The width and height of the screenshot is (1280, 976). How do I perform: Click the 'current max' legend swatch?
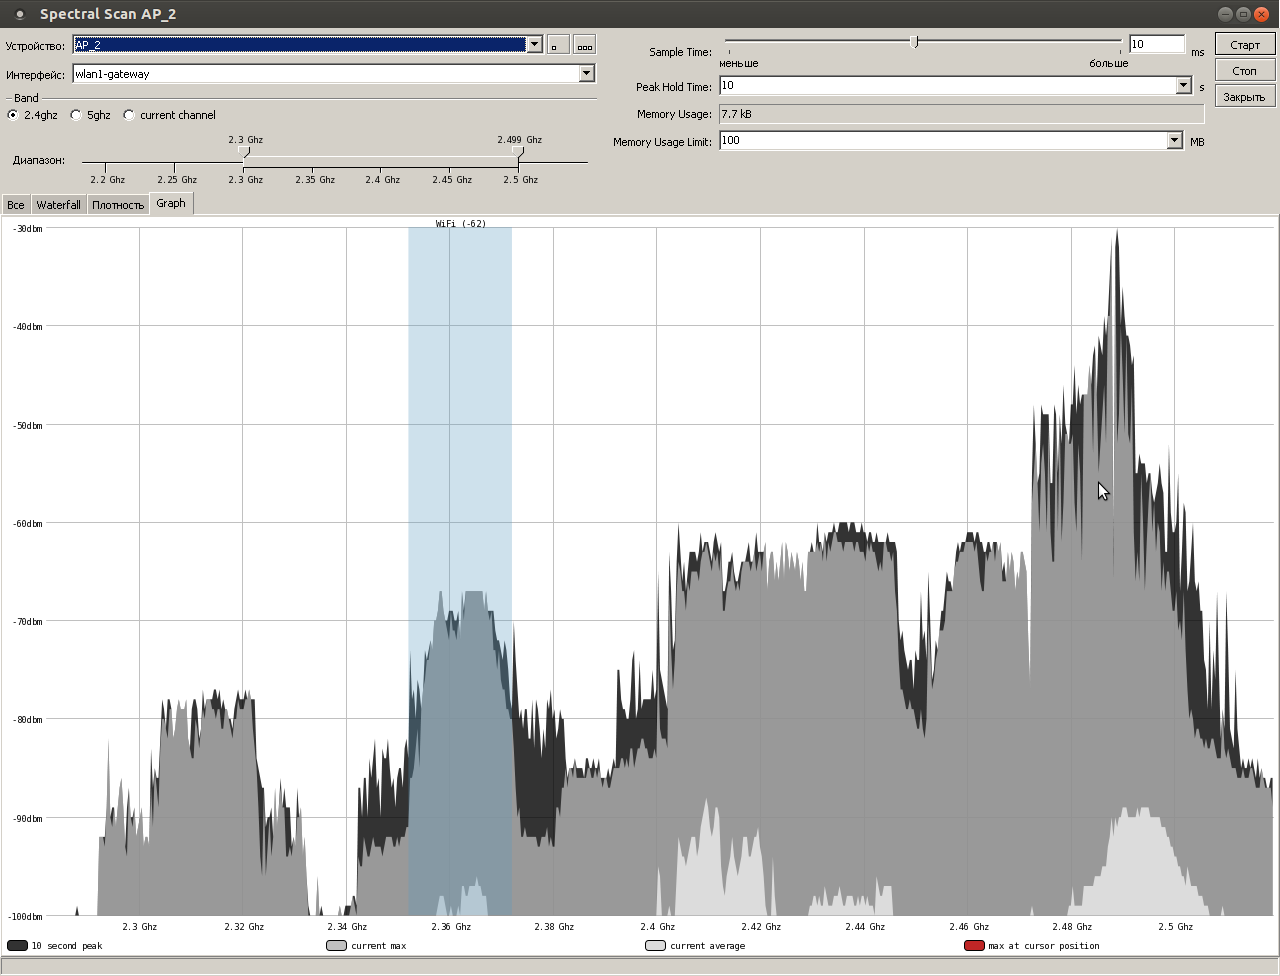click(336, 945)
